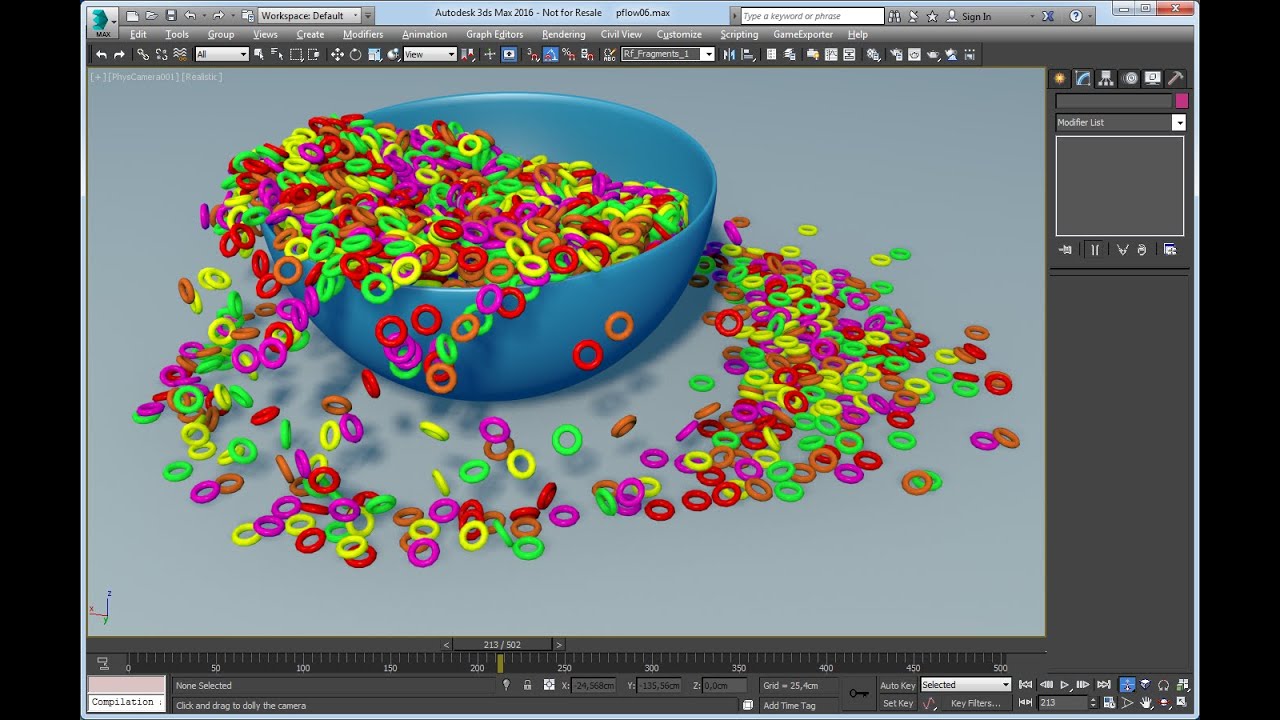Open Curve Editor toolbar icon
This screenshot has height=720, width=1280.
[x=830, y=54]
